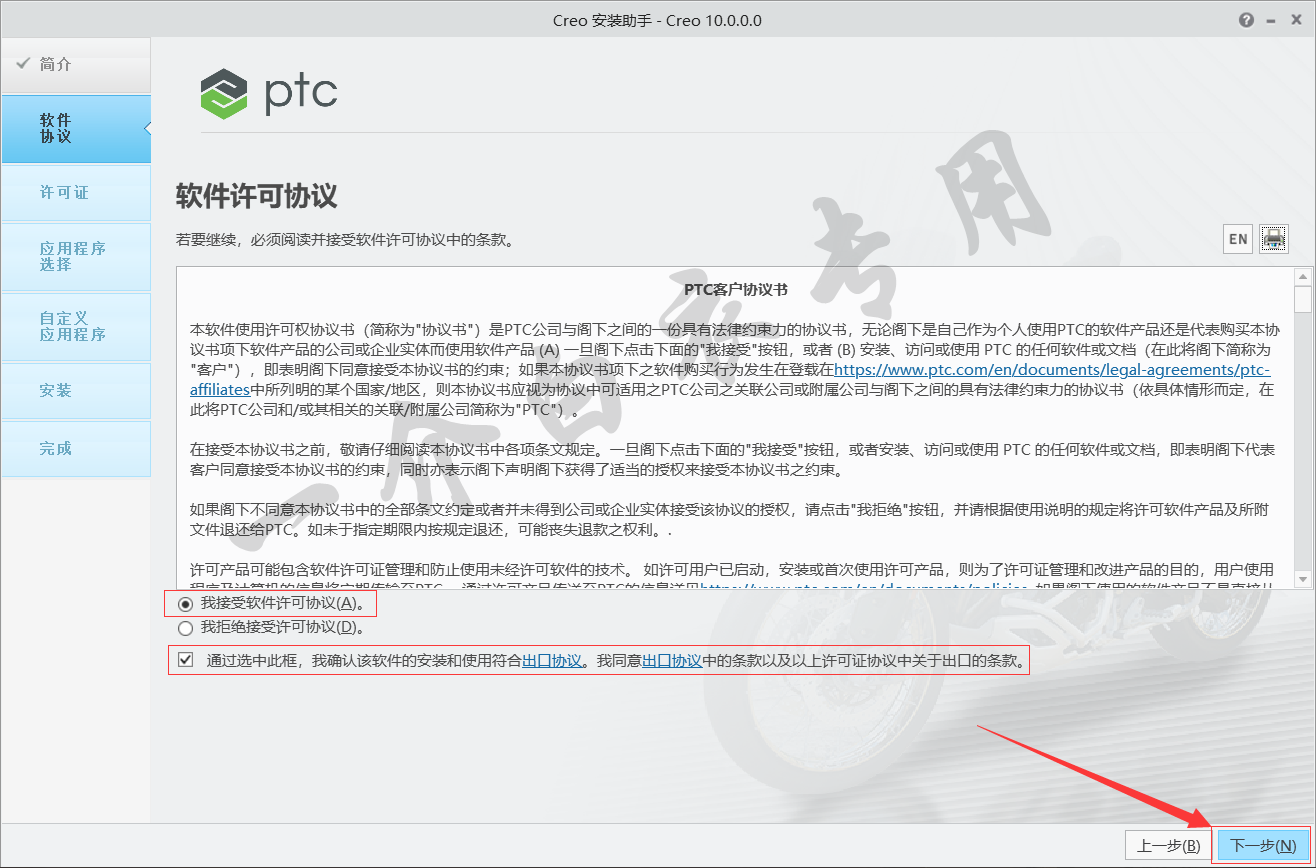Jump to the 安装 step in the sidebar

coord(75,390)
